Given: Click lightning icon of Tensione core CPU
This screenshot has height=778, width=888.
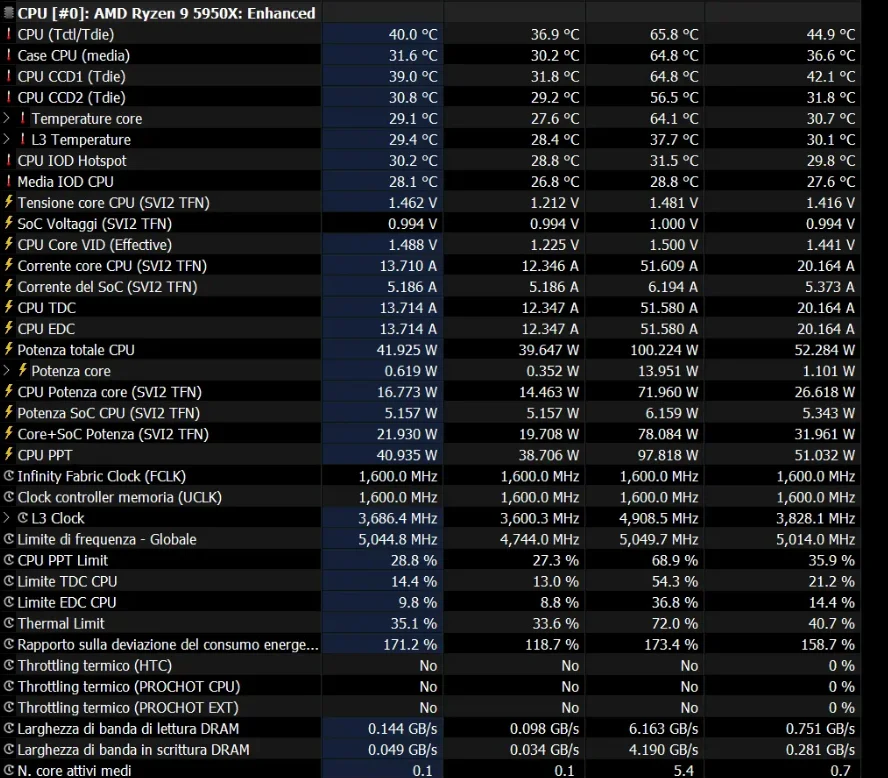Looking at the screenshot, I should coord(8,202).
